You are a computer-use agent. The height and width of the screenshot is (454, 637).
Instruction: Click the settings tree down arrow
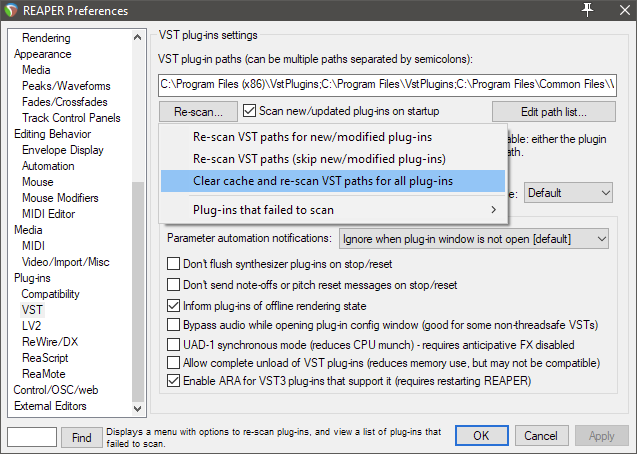click(x=138, y=409)
